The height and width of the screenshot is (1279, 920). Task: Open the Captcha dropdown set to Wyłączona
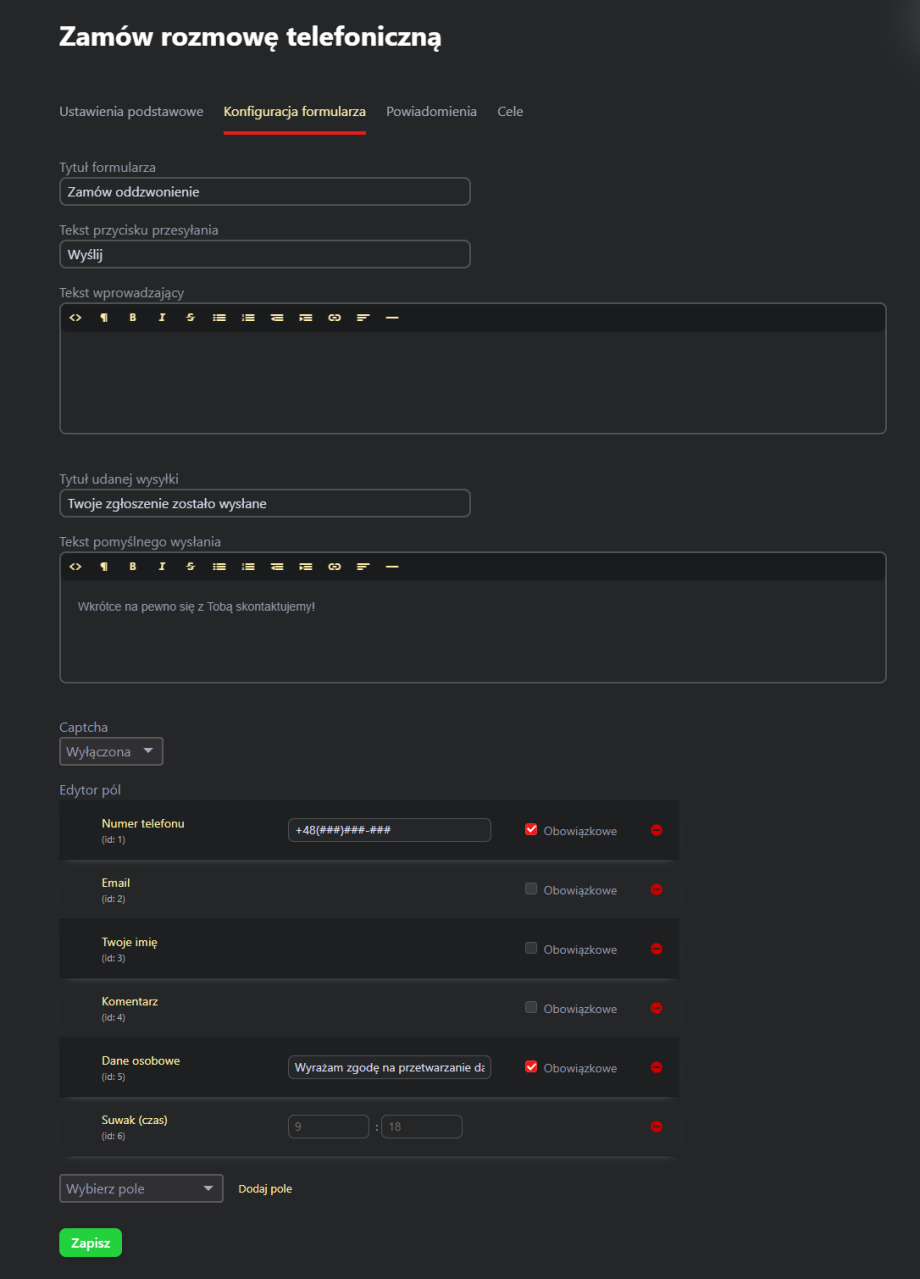pos(111,752)
